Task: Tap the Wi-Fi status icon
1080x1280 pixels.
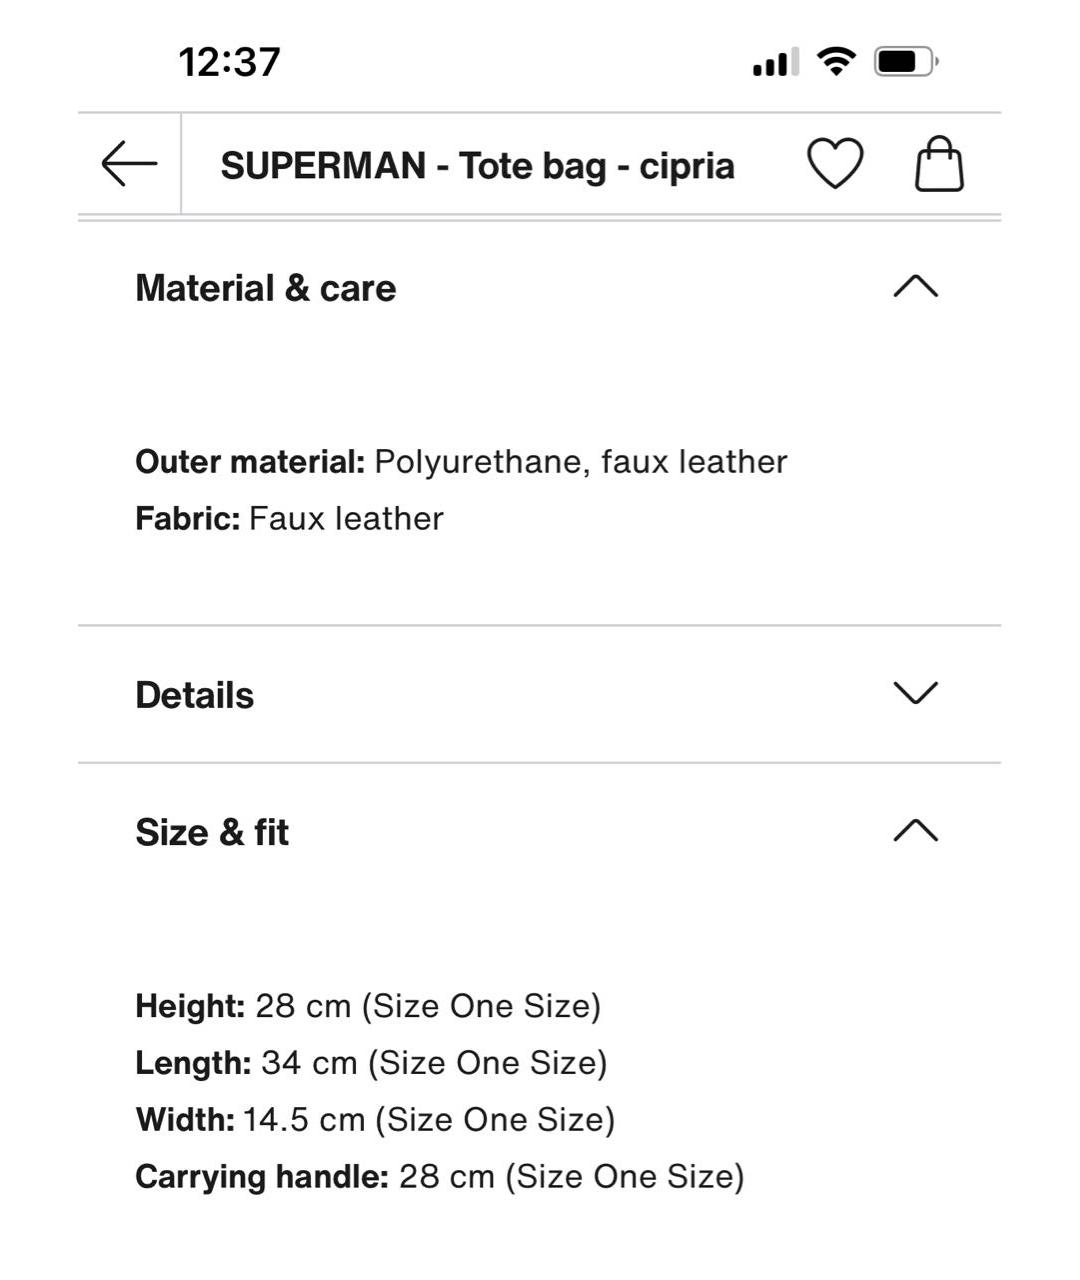Action: (x=836, y=62)
